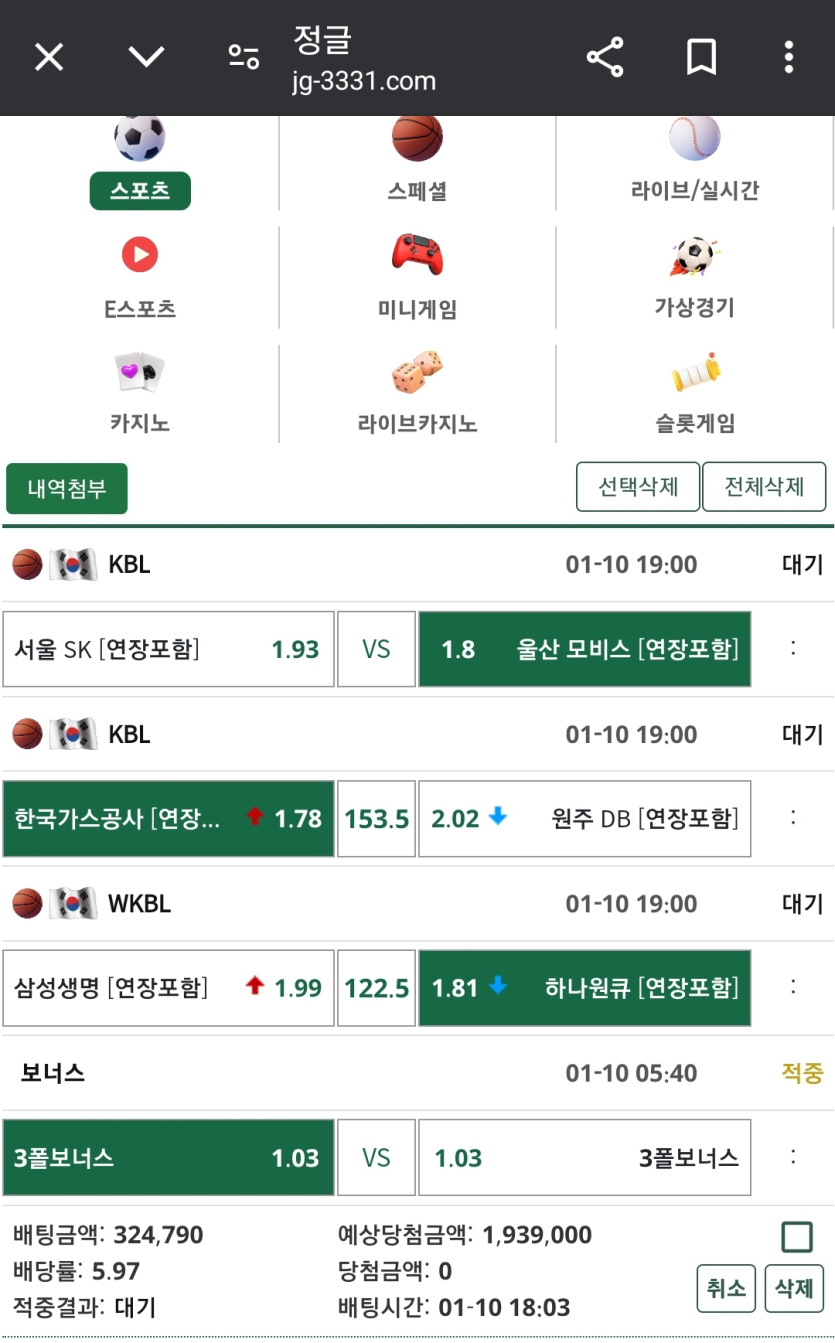Select 서울 SK odds 1.93

click(168, 649)
